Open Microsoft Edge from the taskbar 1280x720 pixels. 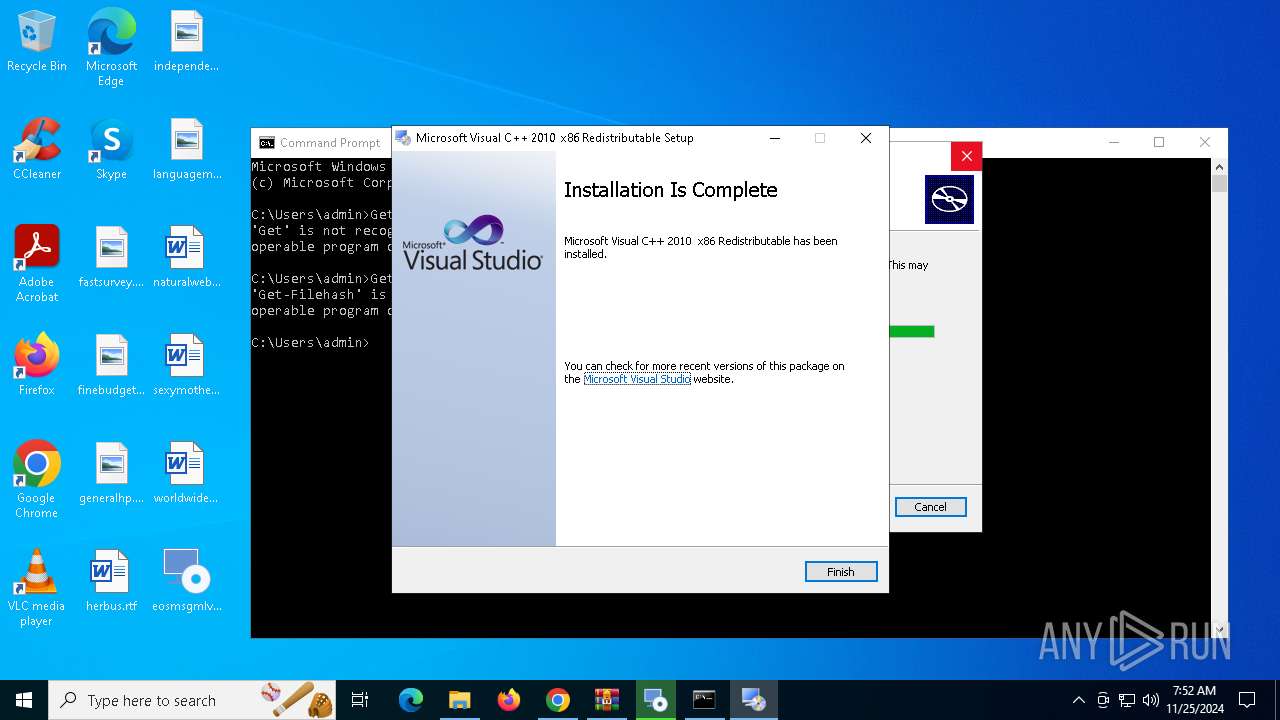click(411, 700)
